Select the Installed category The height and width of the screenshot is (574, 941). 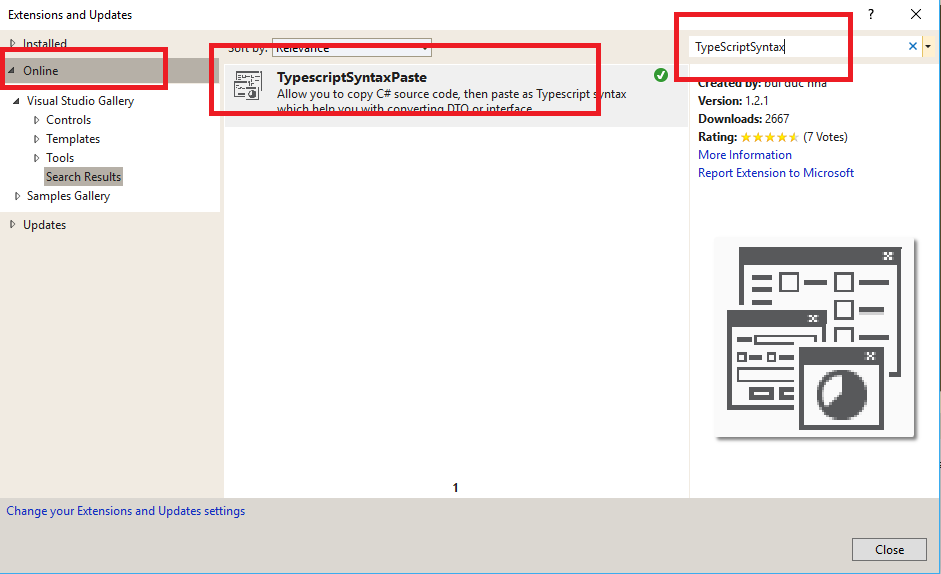click(45, 44)
